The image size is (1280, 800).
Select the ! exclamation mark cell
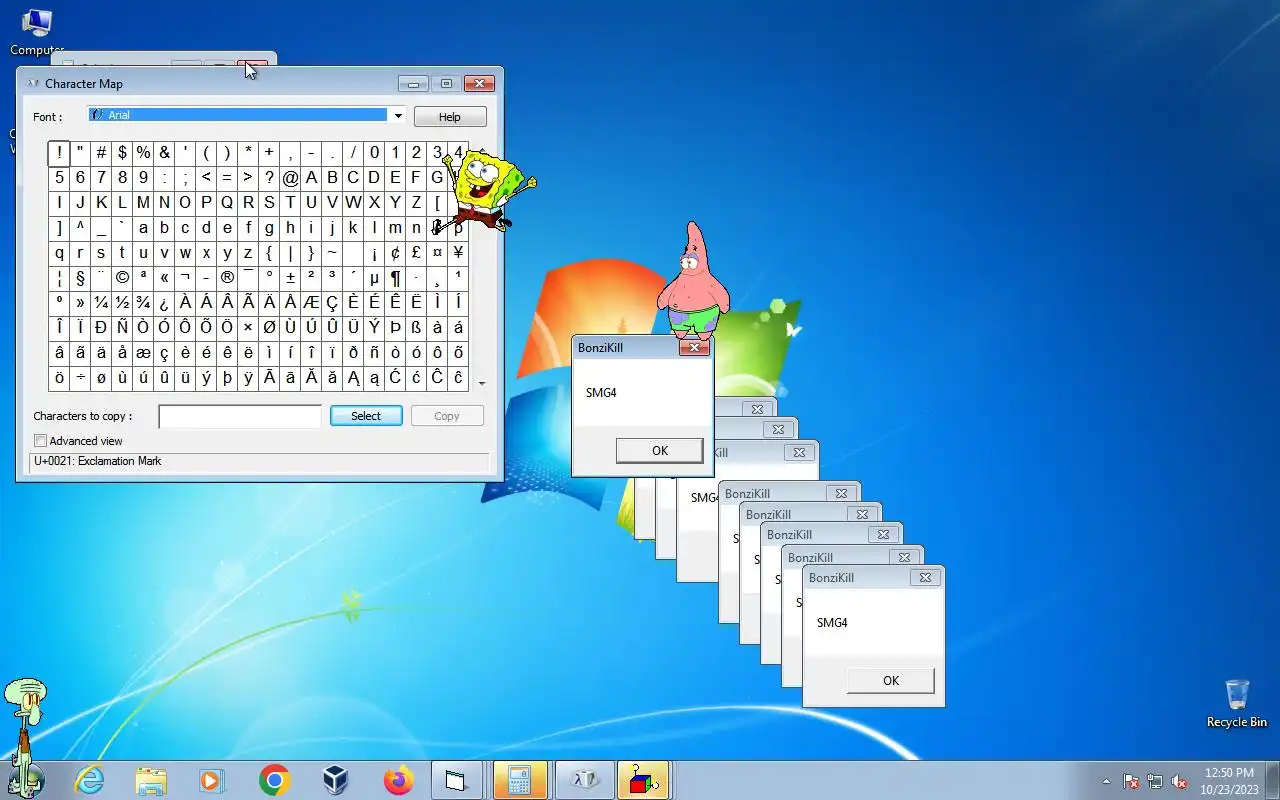pyautogui.click(x=59, y=153)
